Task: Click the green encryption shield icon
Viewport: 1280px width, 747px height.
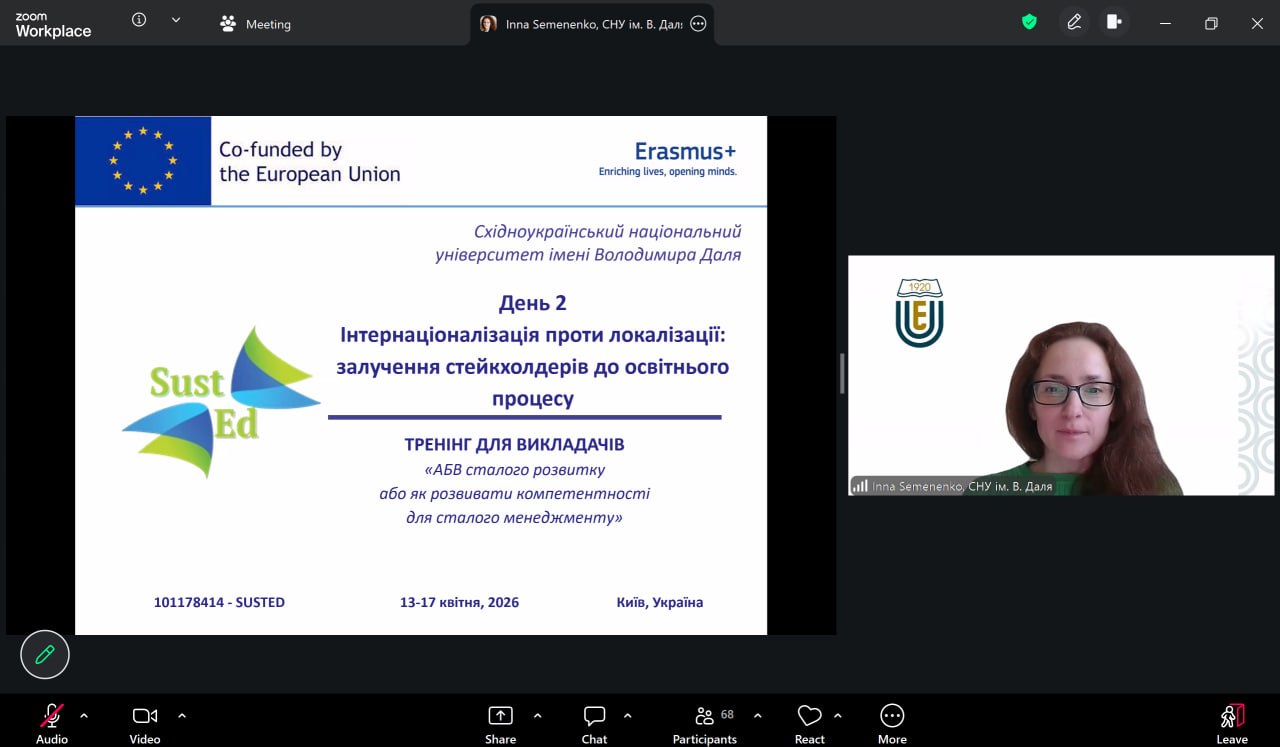Action: [x=1029, y=22]
